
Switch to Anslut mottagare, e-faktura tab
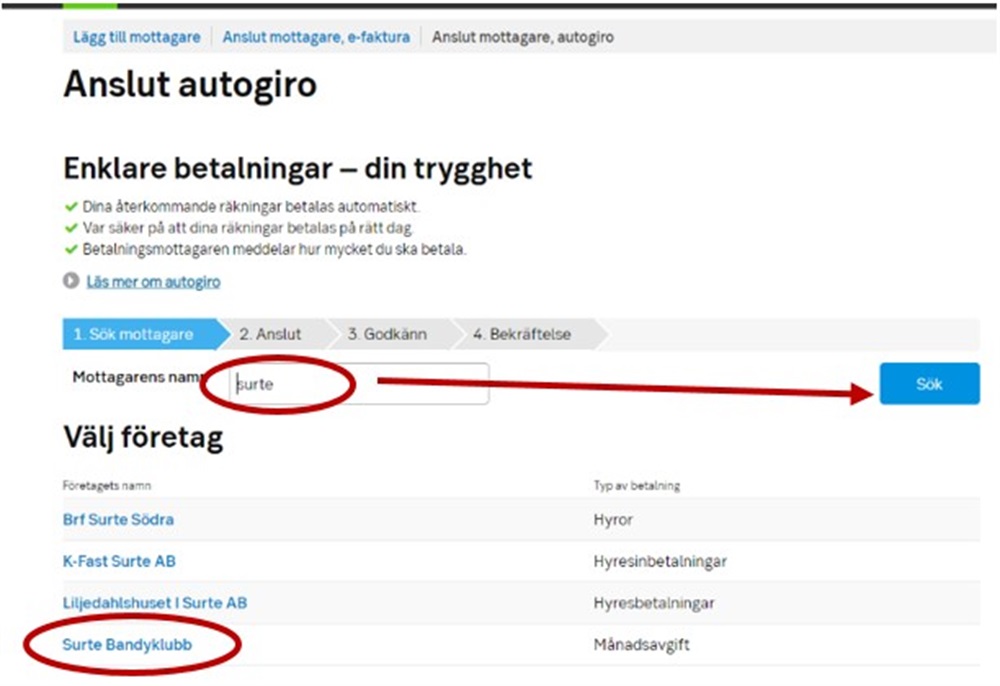[316, 37]
